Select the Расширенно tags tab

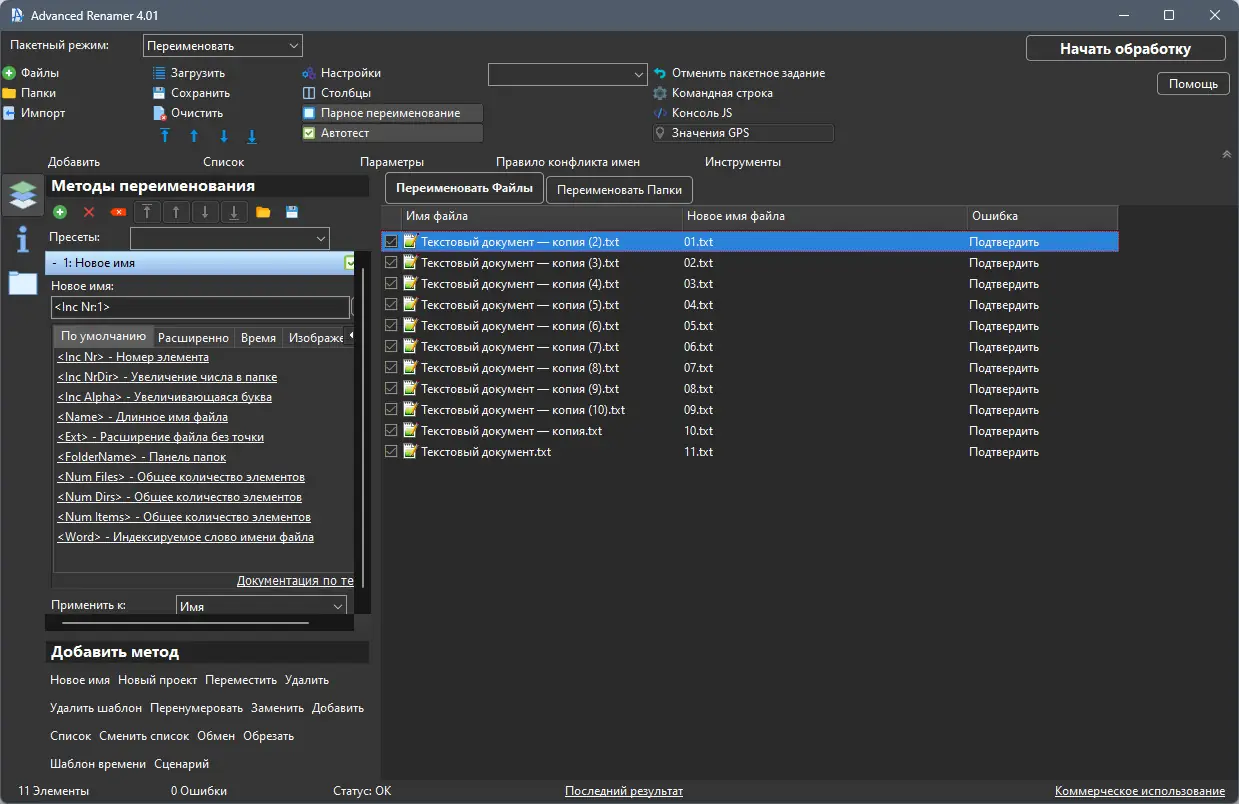pyautogui.click(x=193, y=338)
